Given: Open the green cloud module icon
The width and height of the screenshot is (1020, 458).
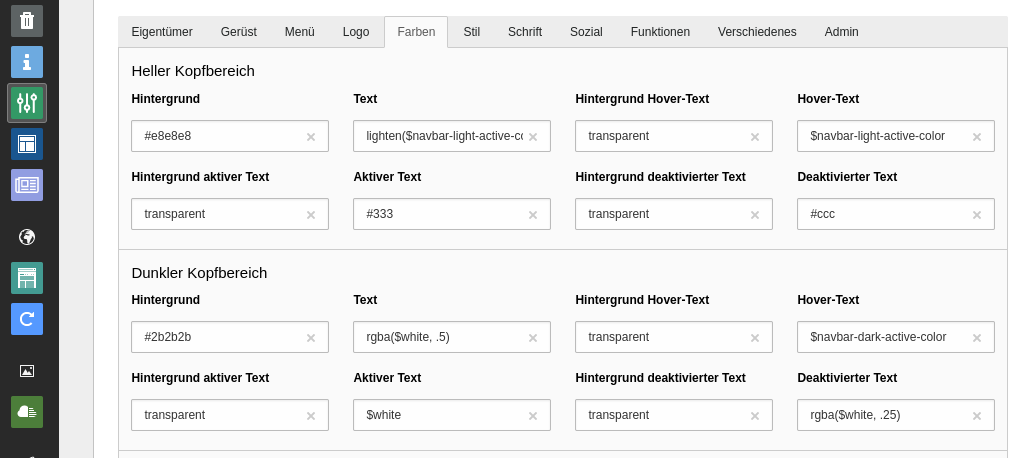Looking at the screenshot, I should (27, 412).
